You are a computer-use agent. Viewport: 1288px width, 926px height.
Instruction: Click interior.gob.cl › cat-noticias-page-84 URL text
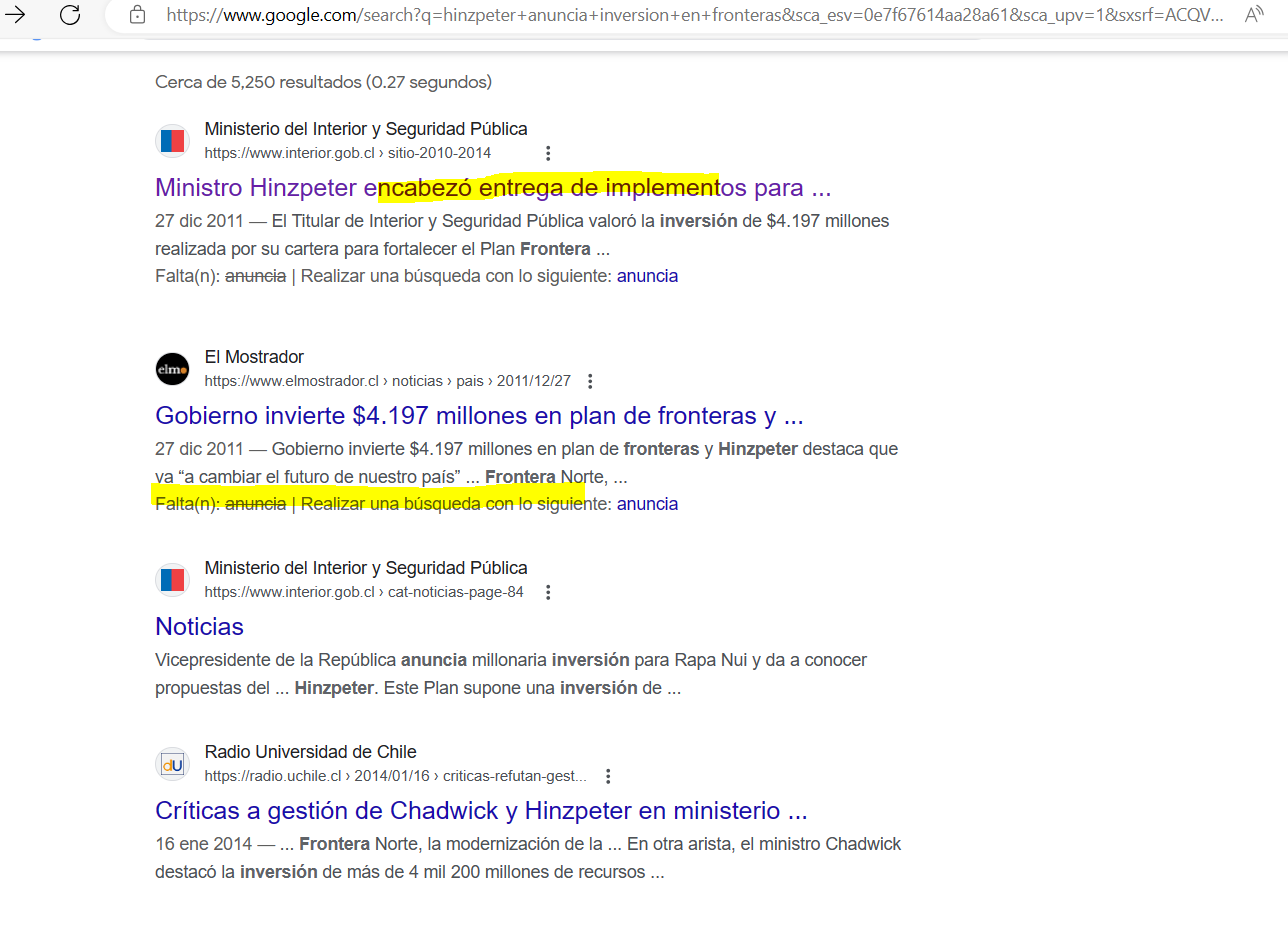364,592
